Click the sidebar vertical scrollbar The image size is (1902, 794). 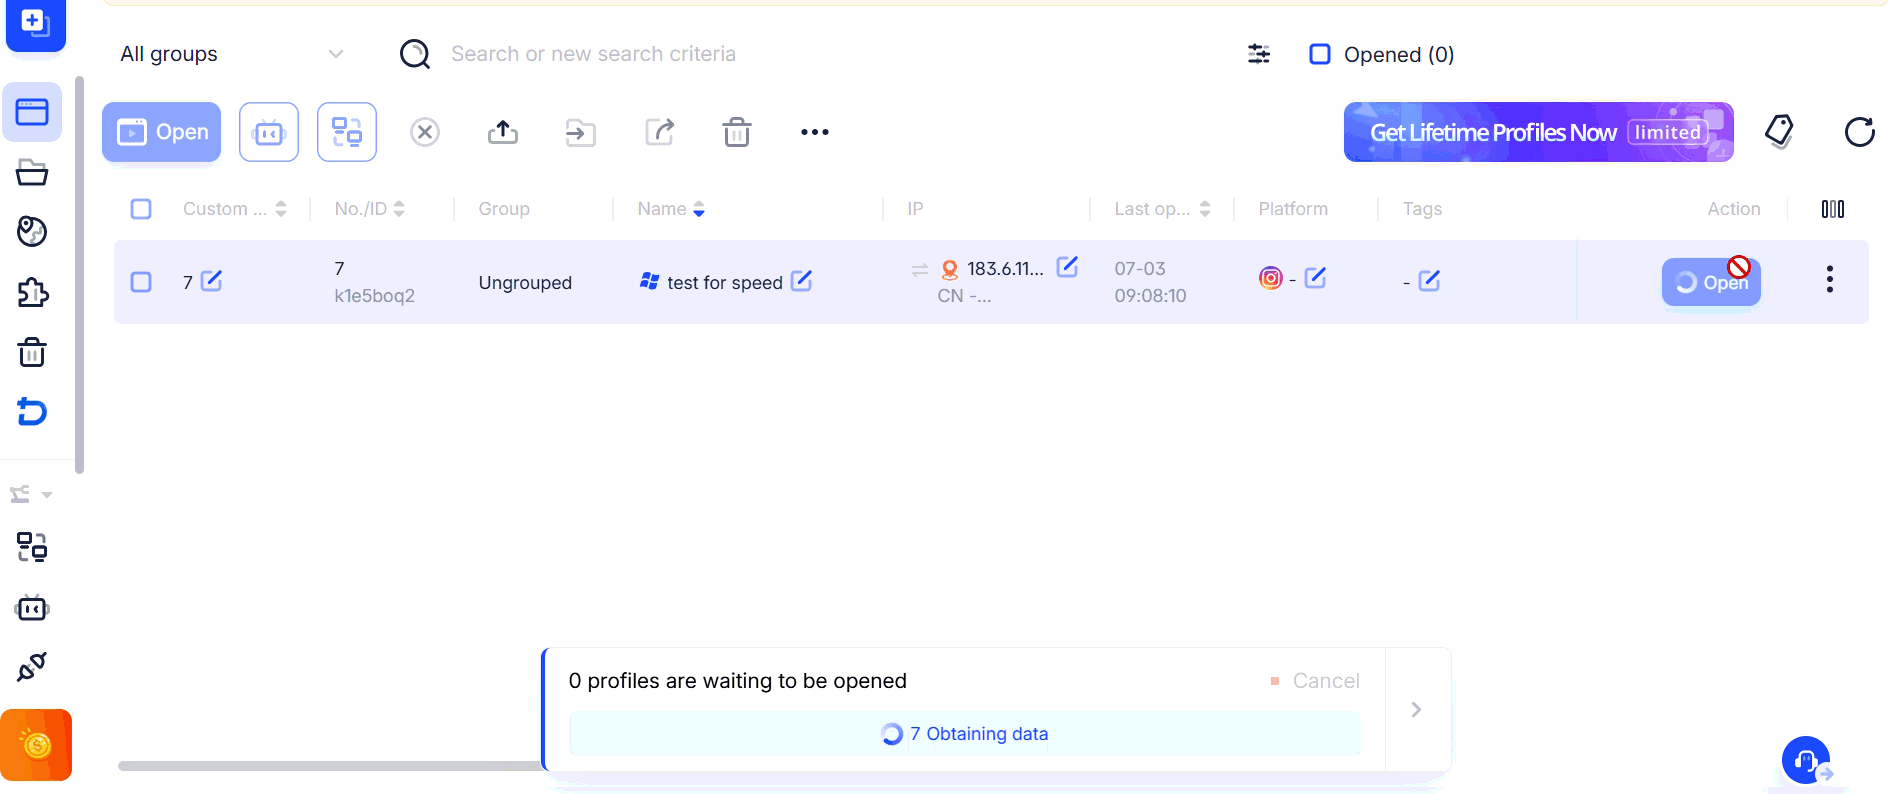point(79,275)
